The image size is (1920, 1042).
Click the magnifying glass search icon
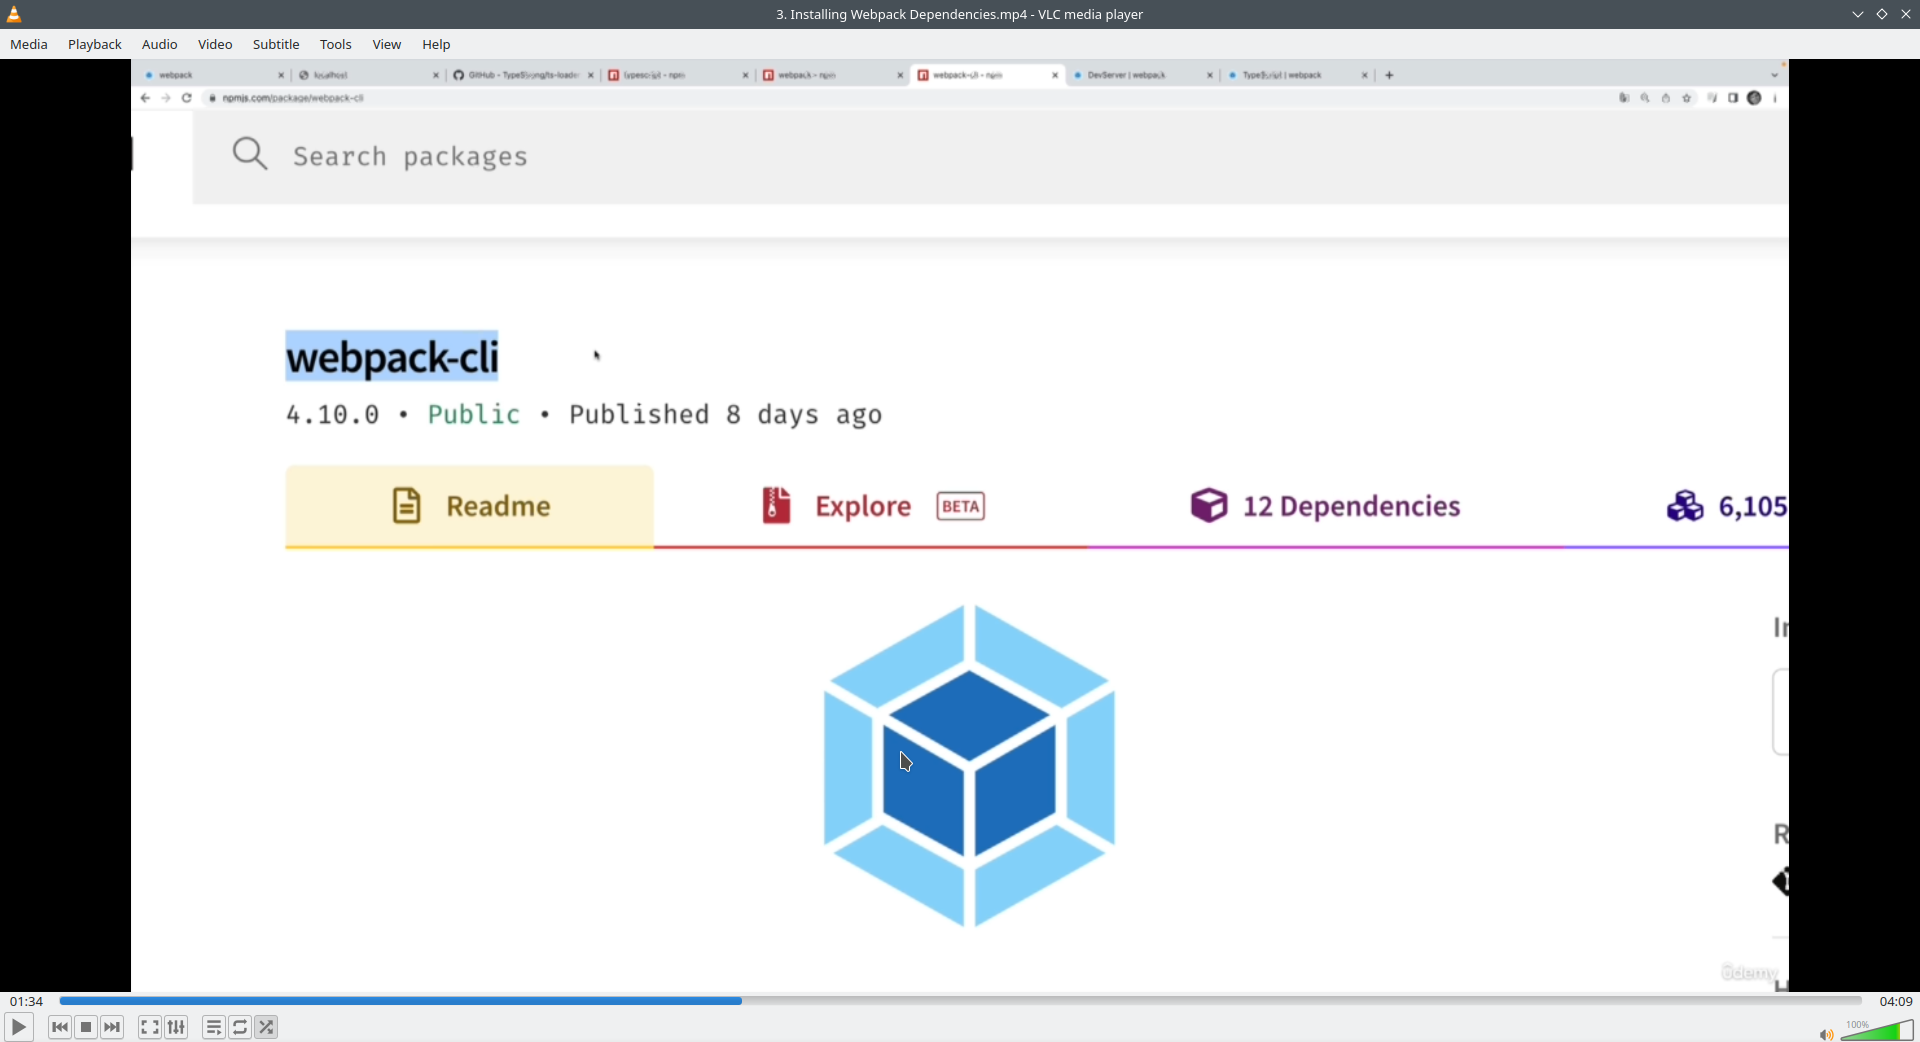click(x=250, y=154)
